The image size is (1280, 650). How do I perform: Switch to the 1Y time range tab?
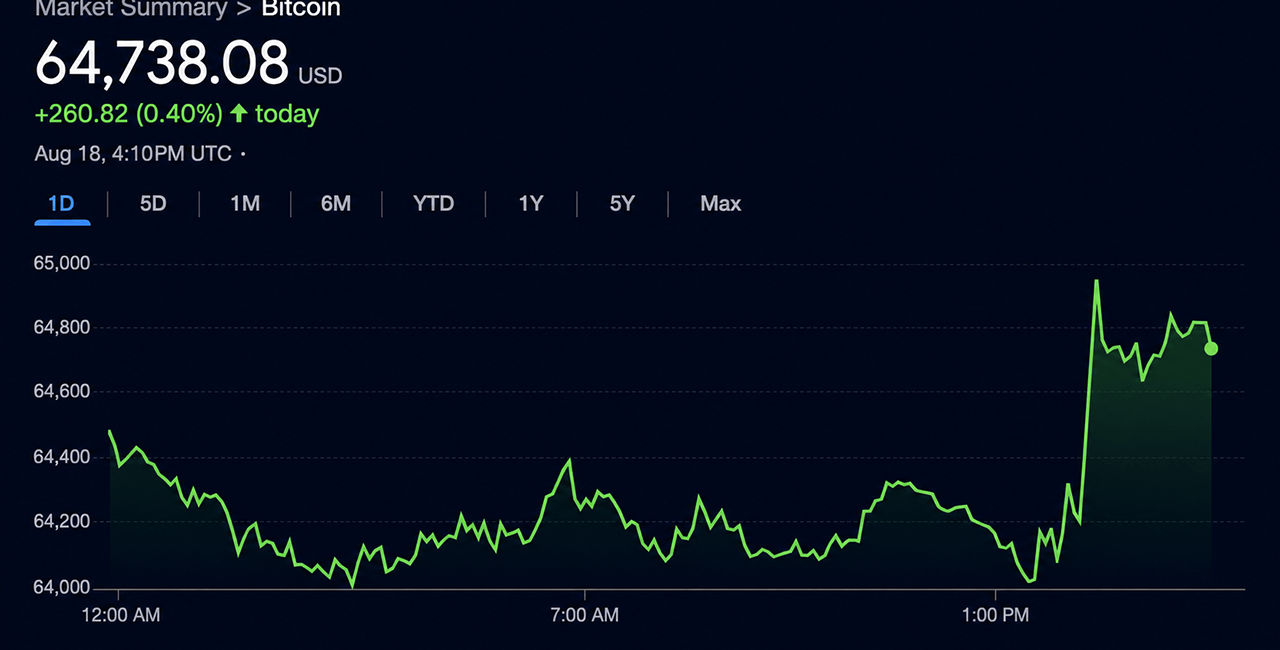531,204
